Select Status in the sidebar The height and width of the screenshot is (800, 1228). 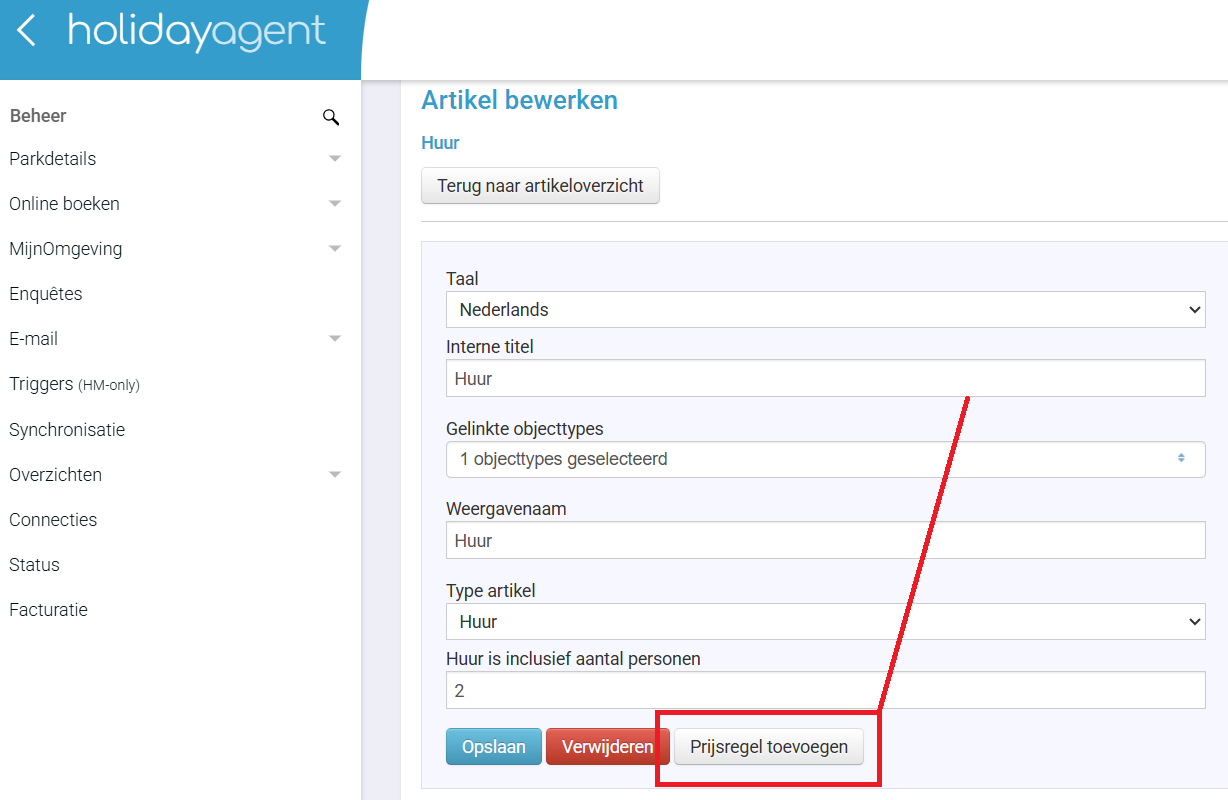[x=35, y=565]
